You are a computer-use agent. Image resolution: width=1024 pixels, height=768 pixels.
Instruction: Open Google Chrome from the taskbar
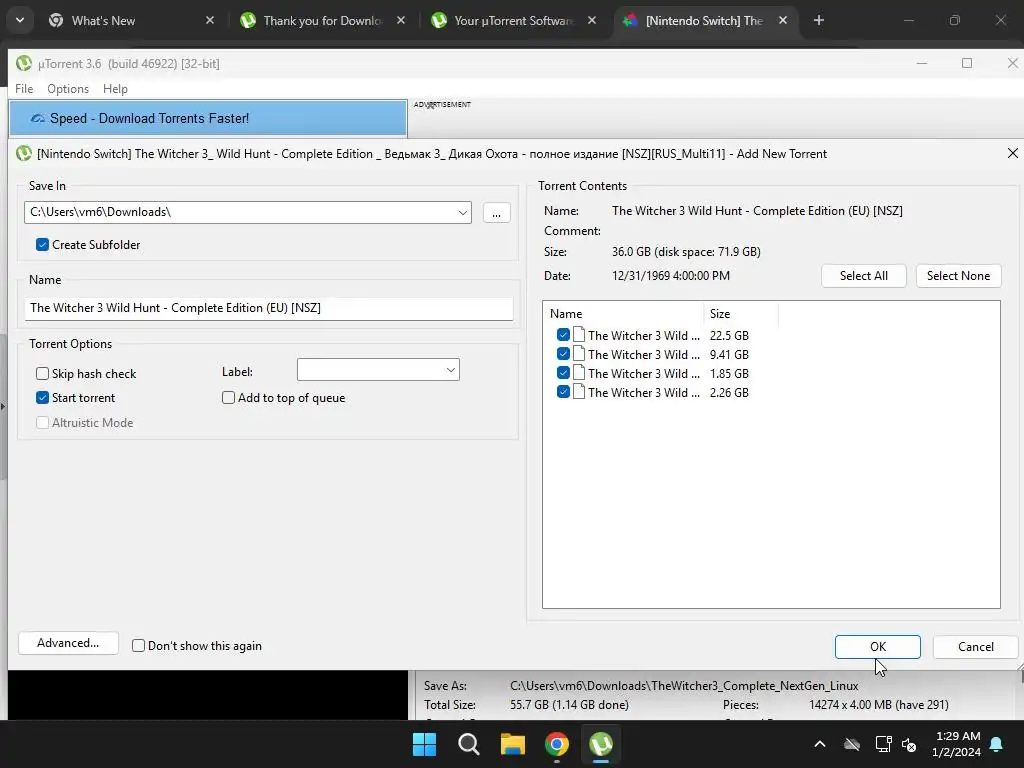click(x=557, y=744)
